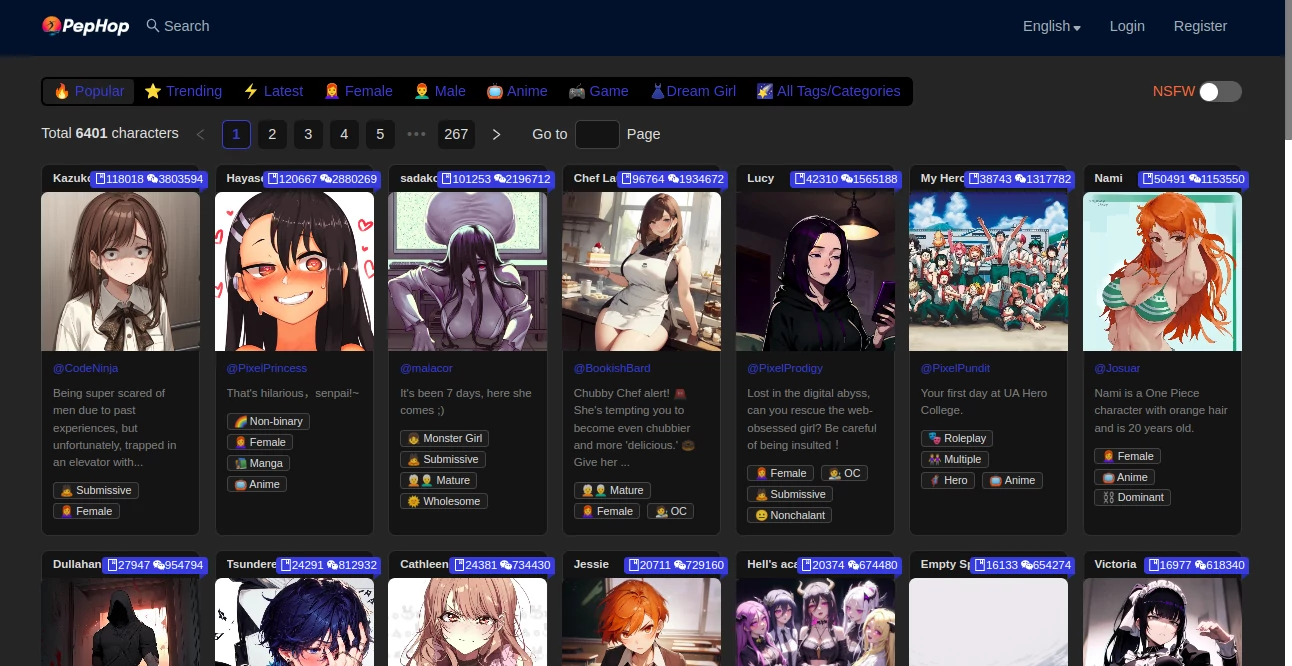Click the Hero tag
1292x666 pixels.
948,480
